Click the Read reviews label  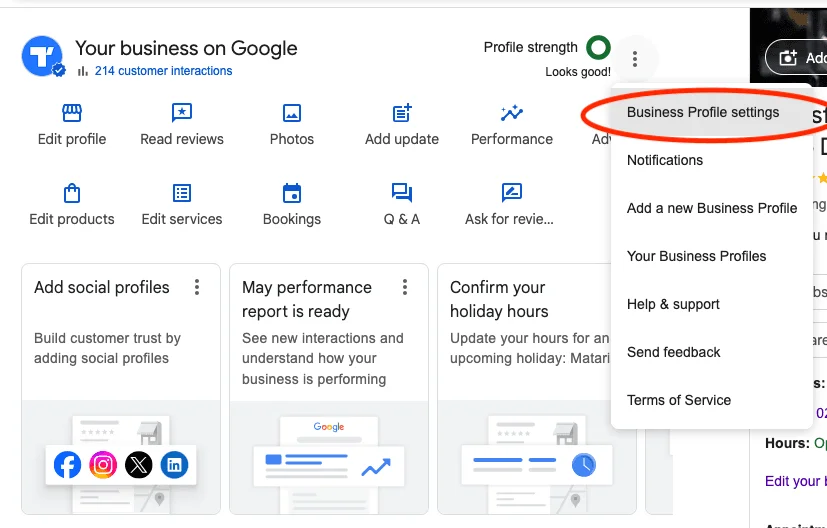tap(182, 139)
